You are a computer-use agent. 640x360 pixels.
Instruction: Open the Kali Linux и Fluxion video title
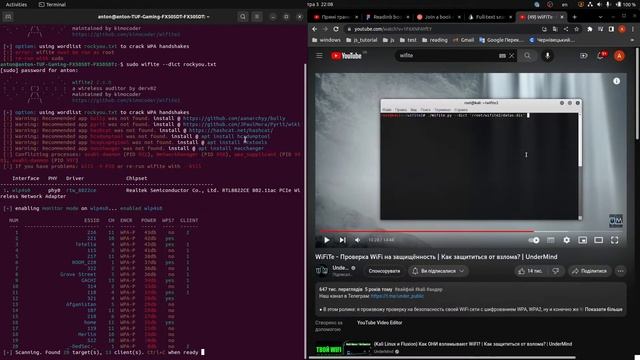click(472, 344)
